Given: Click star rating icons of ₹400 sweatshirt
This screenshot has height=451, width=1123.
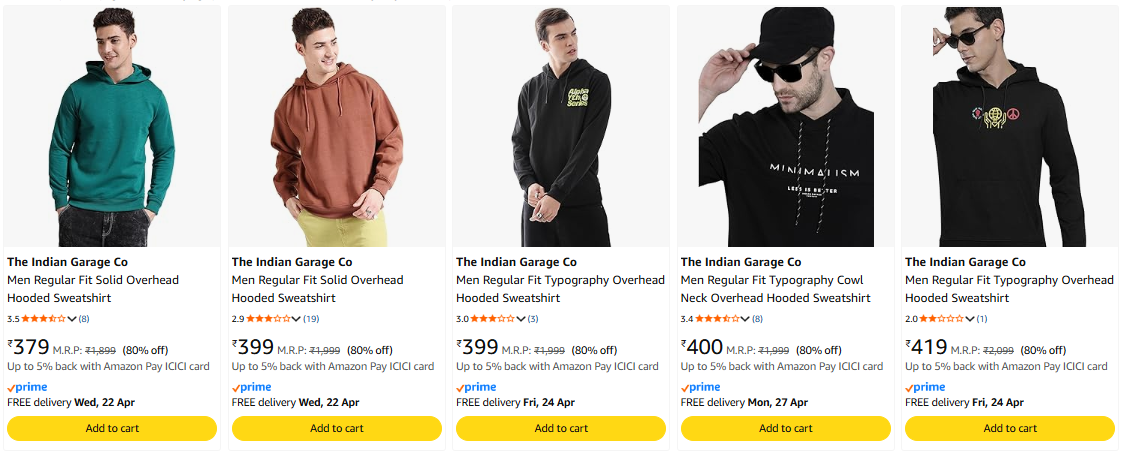Looking at the screenshot, I should pyautogui.click(x=717, y=319).
